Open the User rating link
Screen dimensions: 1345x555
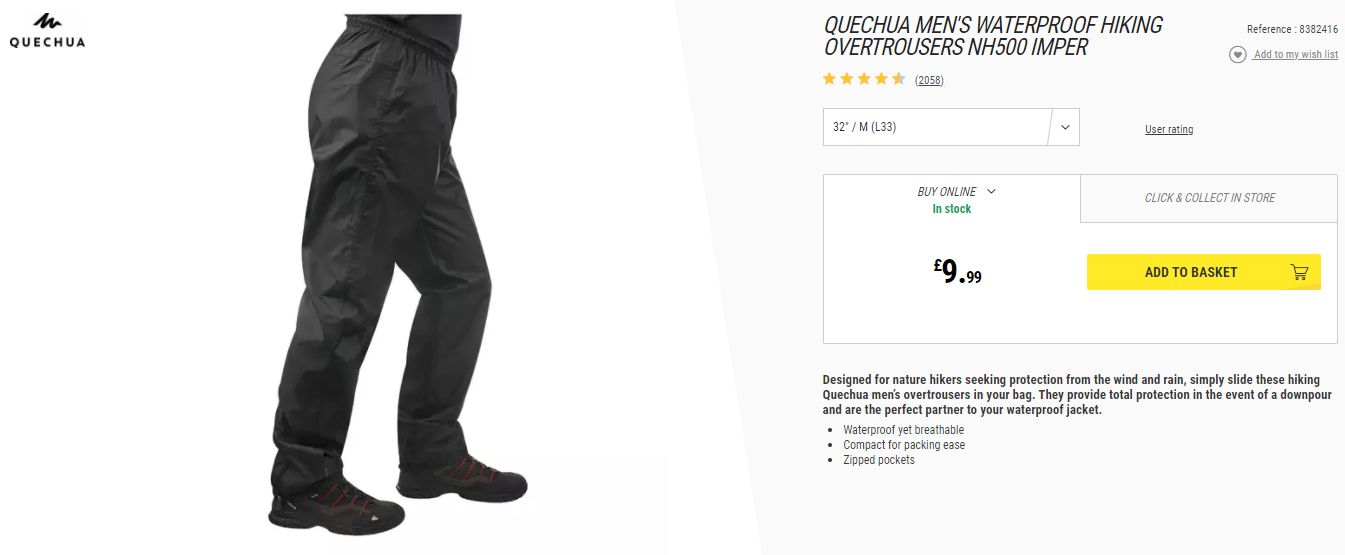(1169, 129)
